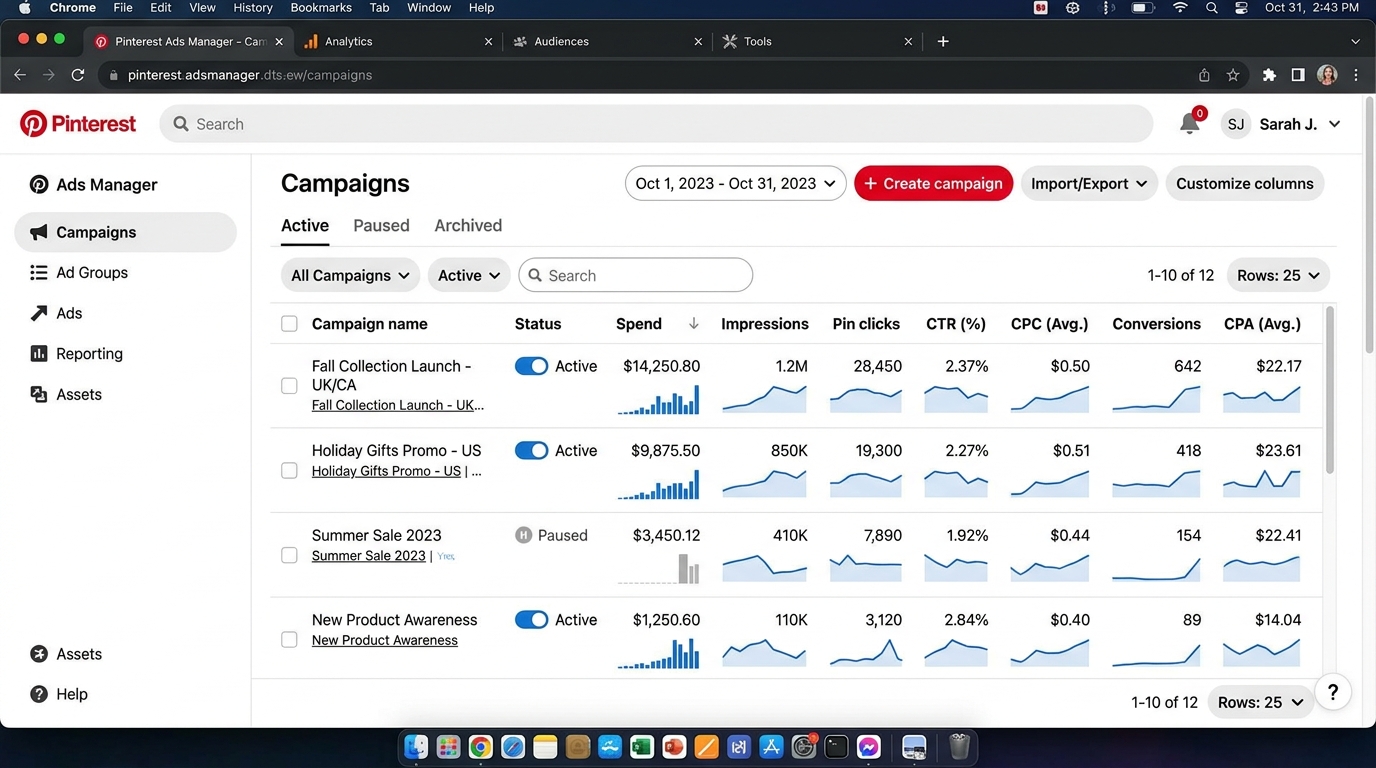
Task: Open the Summer Sale 2023 underlined link
Action: [369, 555]
